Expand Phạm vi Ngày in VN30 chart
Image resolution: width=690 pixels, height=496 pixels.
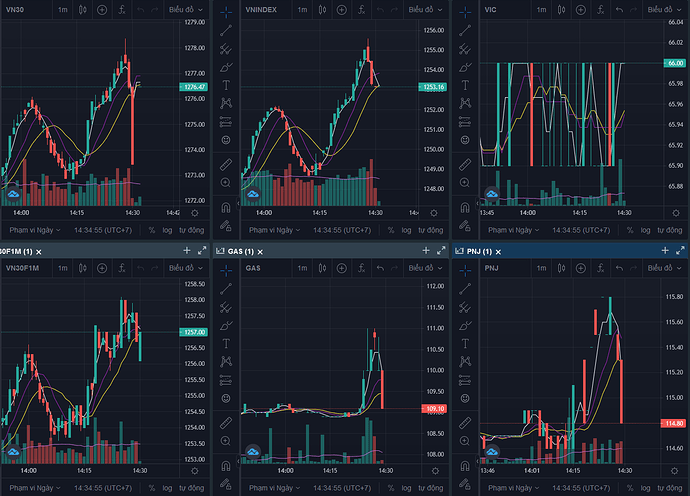35,230
